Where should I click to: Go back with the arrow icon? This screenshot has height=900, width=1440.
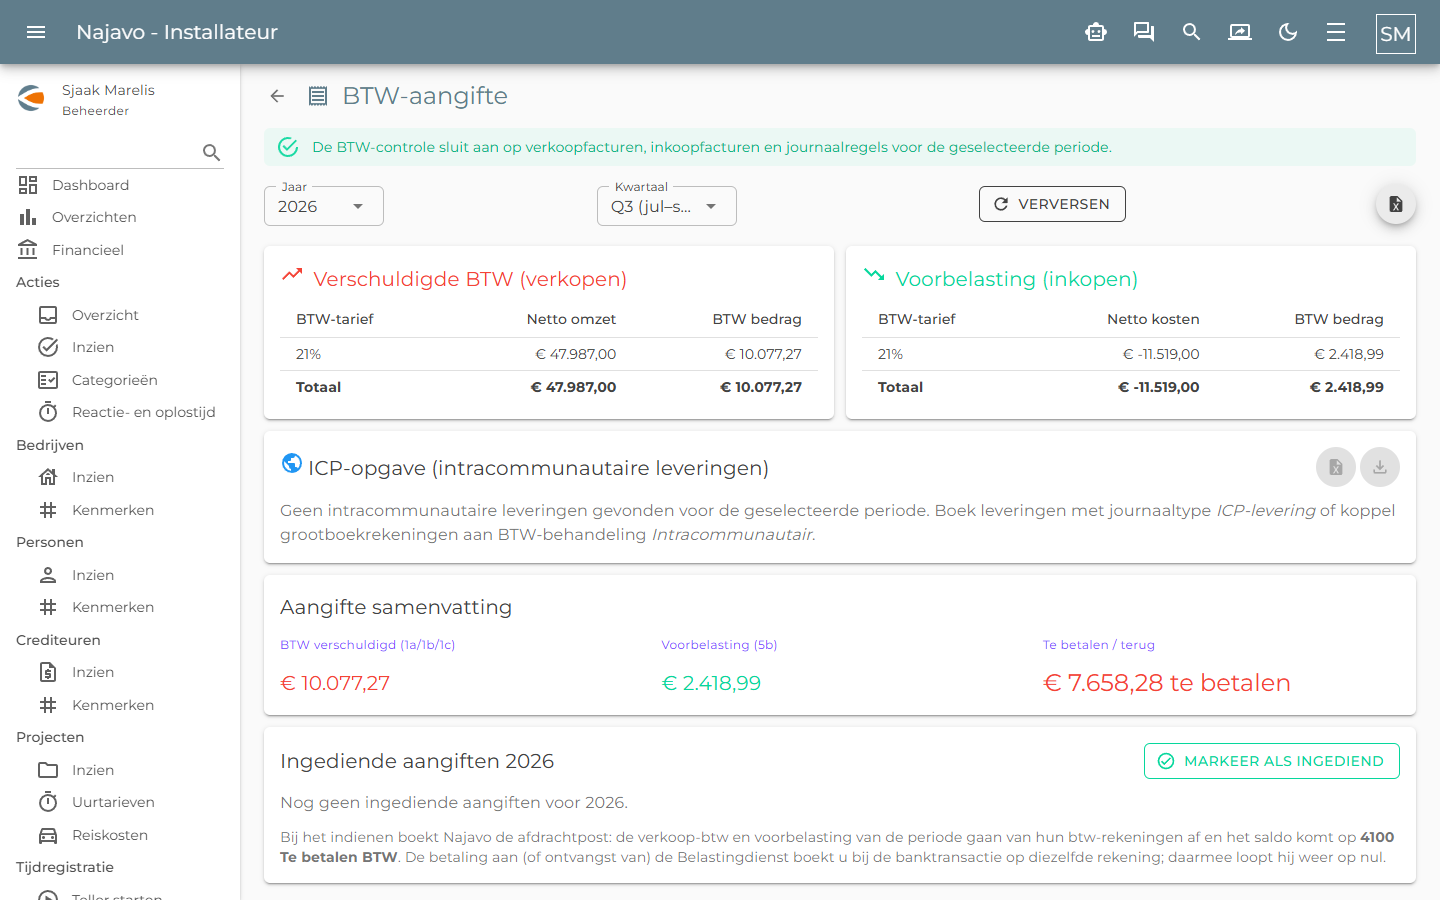tap(277, 96)
